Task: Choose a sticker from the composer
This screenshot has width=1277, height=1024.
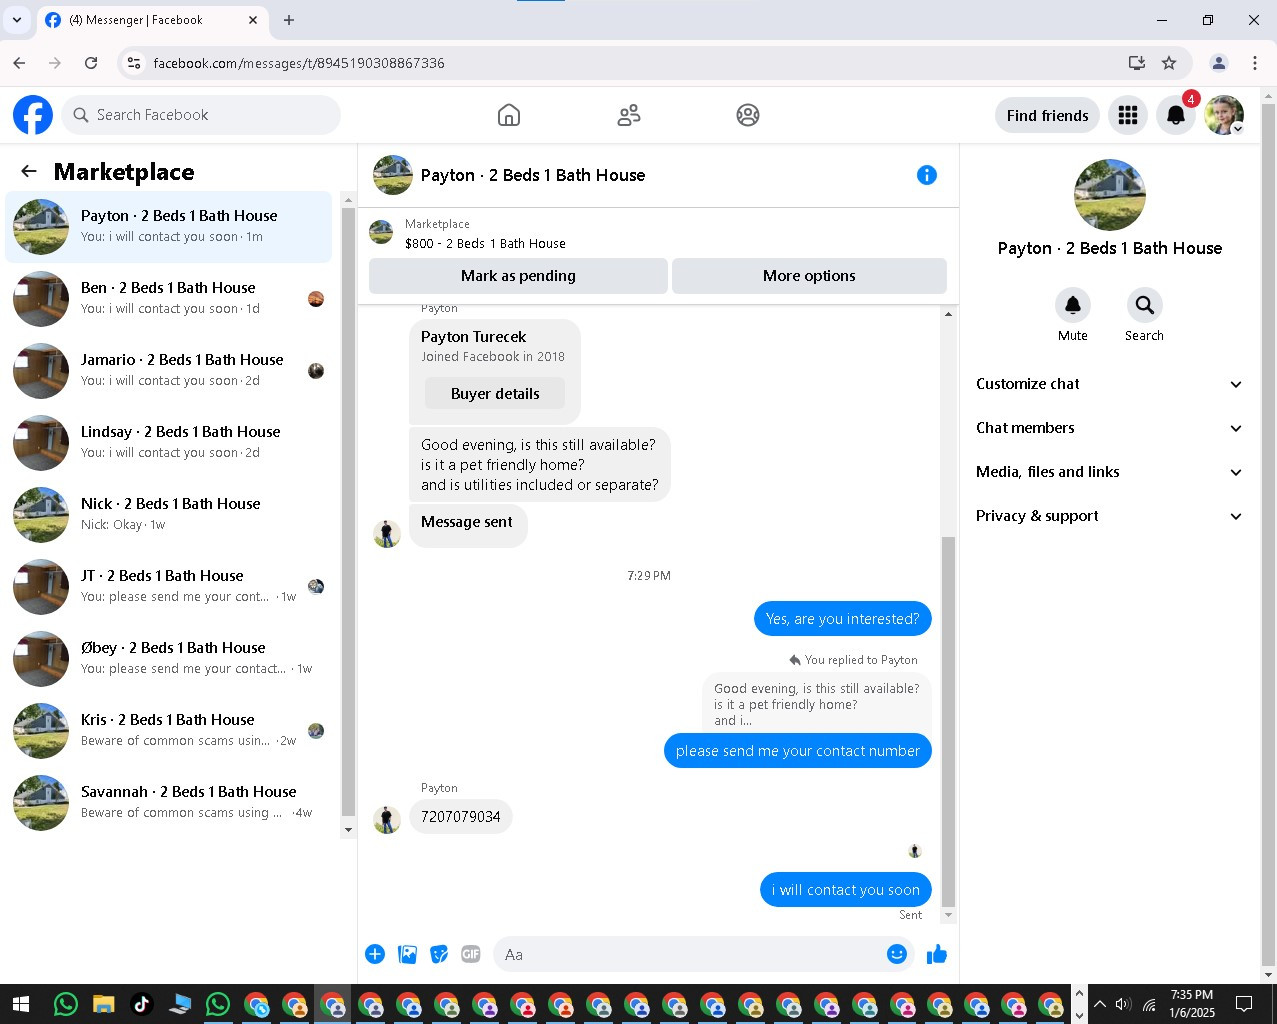Action: 439,954
